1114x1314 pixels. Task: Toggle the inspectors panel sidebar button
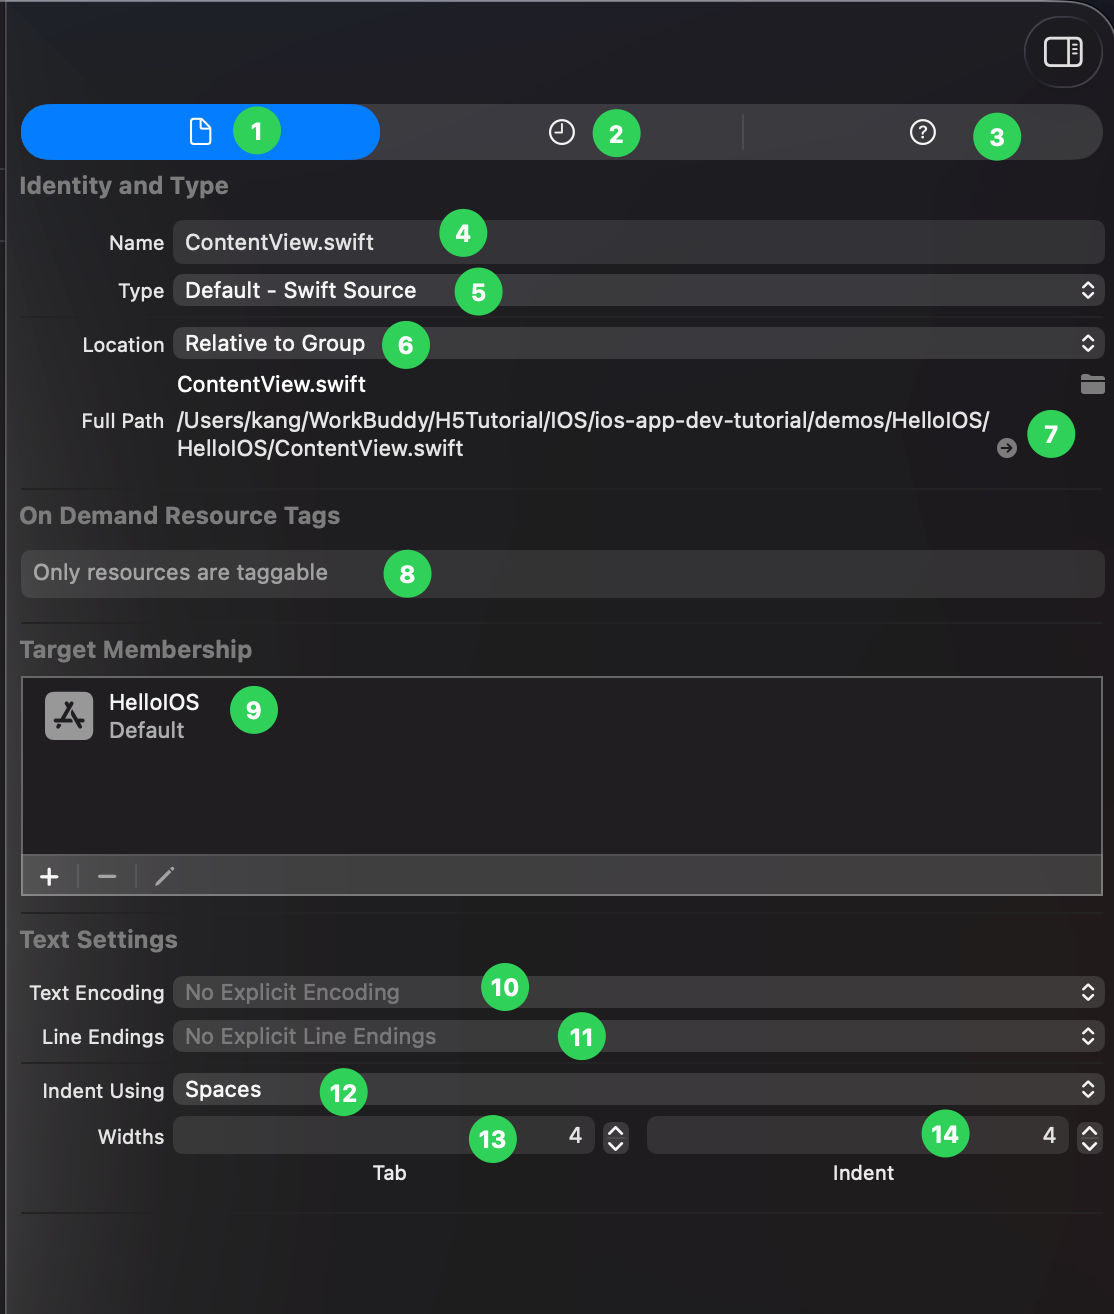tap(1063, 51)
